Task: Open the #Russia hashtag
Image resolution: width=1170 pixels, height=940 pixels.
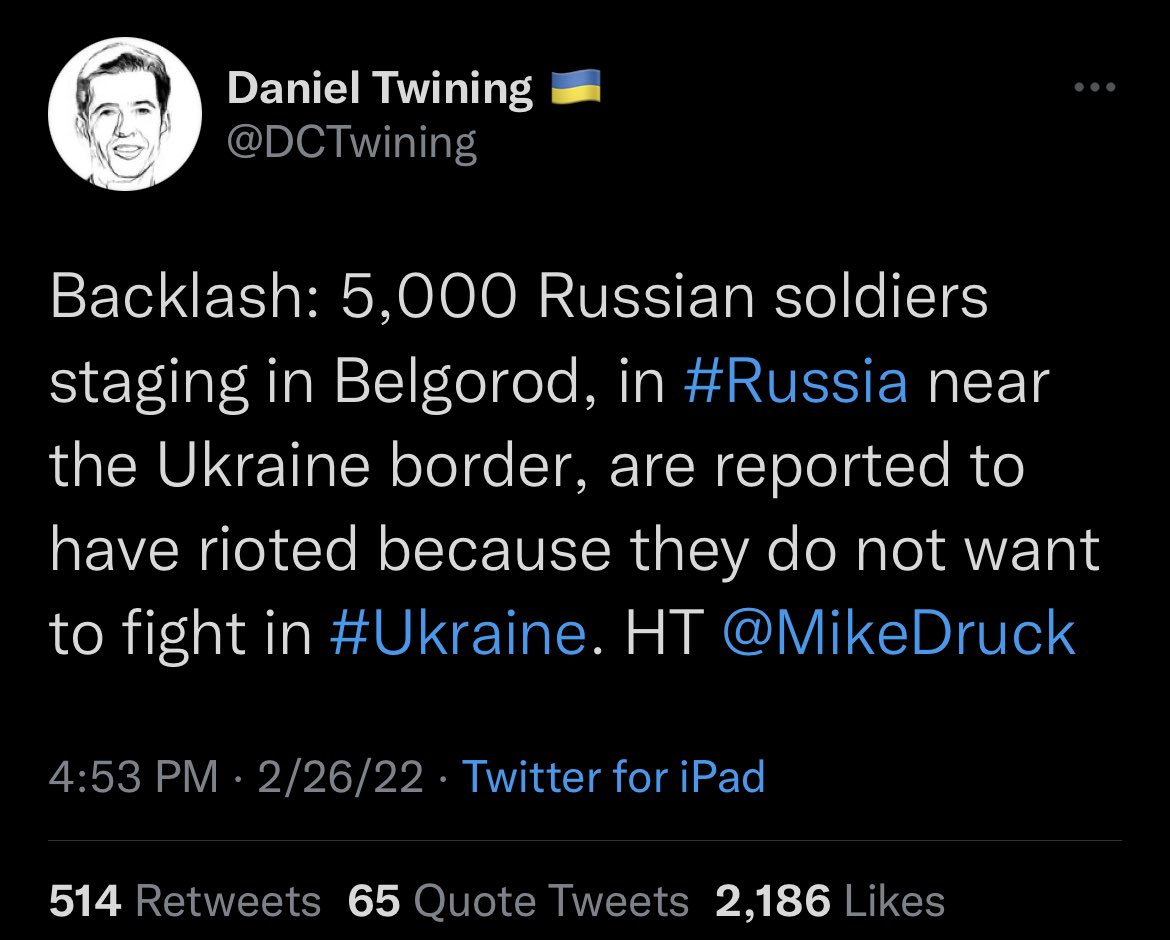Action: click(x=795, y=383)
